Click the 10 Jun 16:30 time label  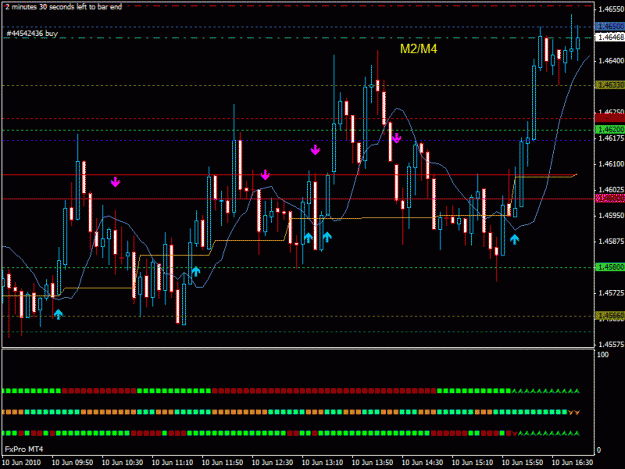click(x=572, y=462)
